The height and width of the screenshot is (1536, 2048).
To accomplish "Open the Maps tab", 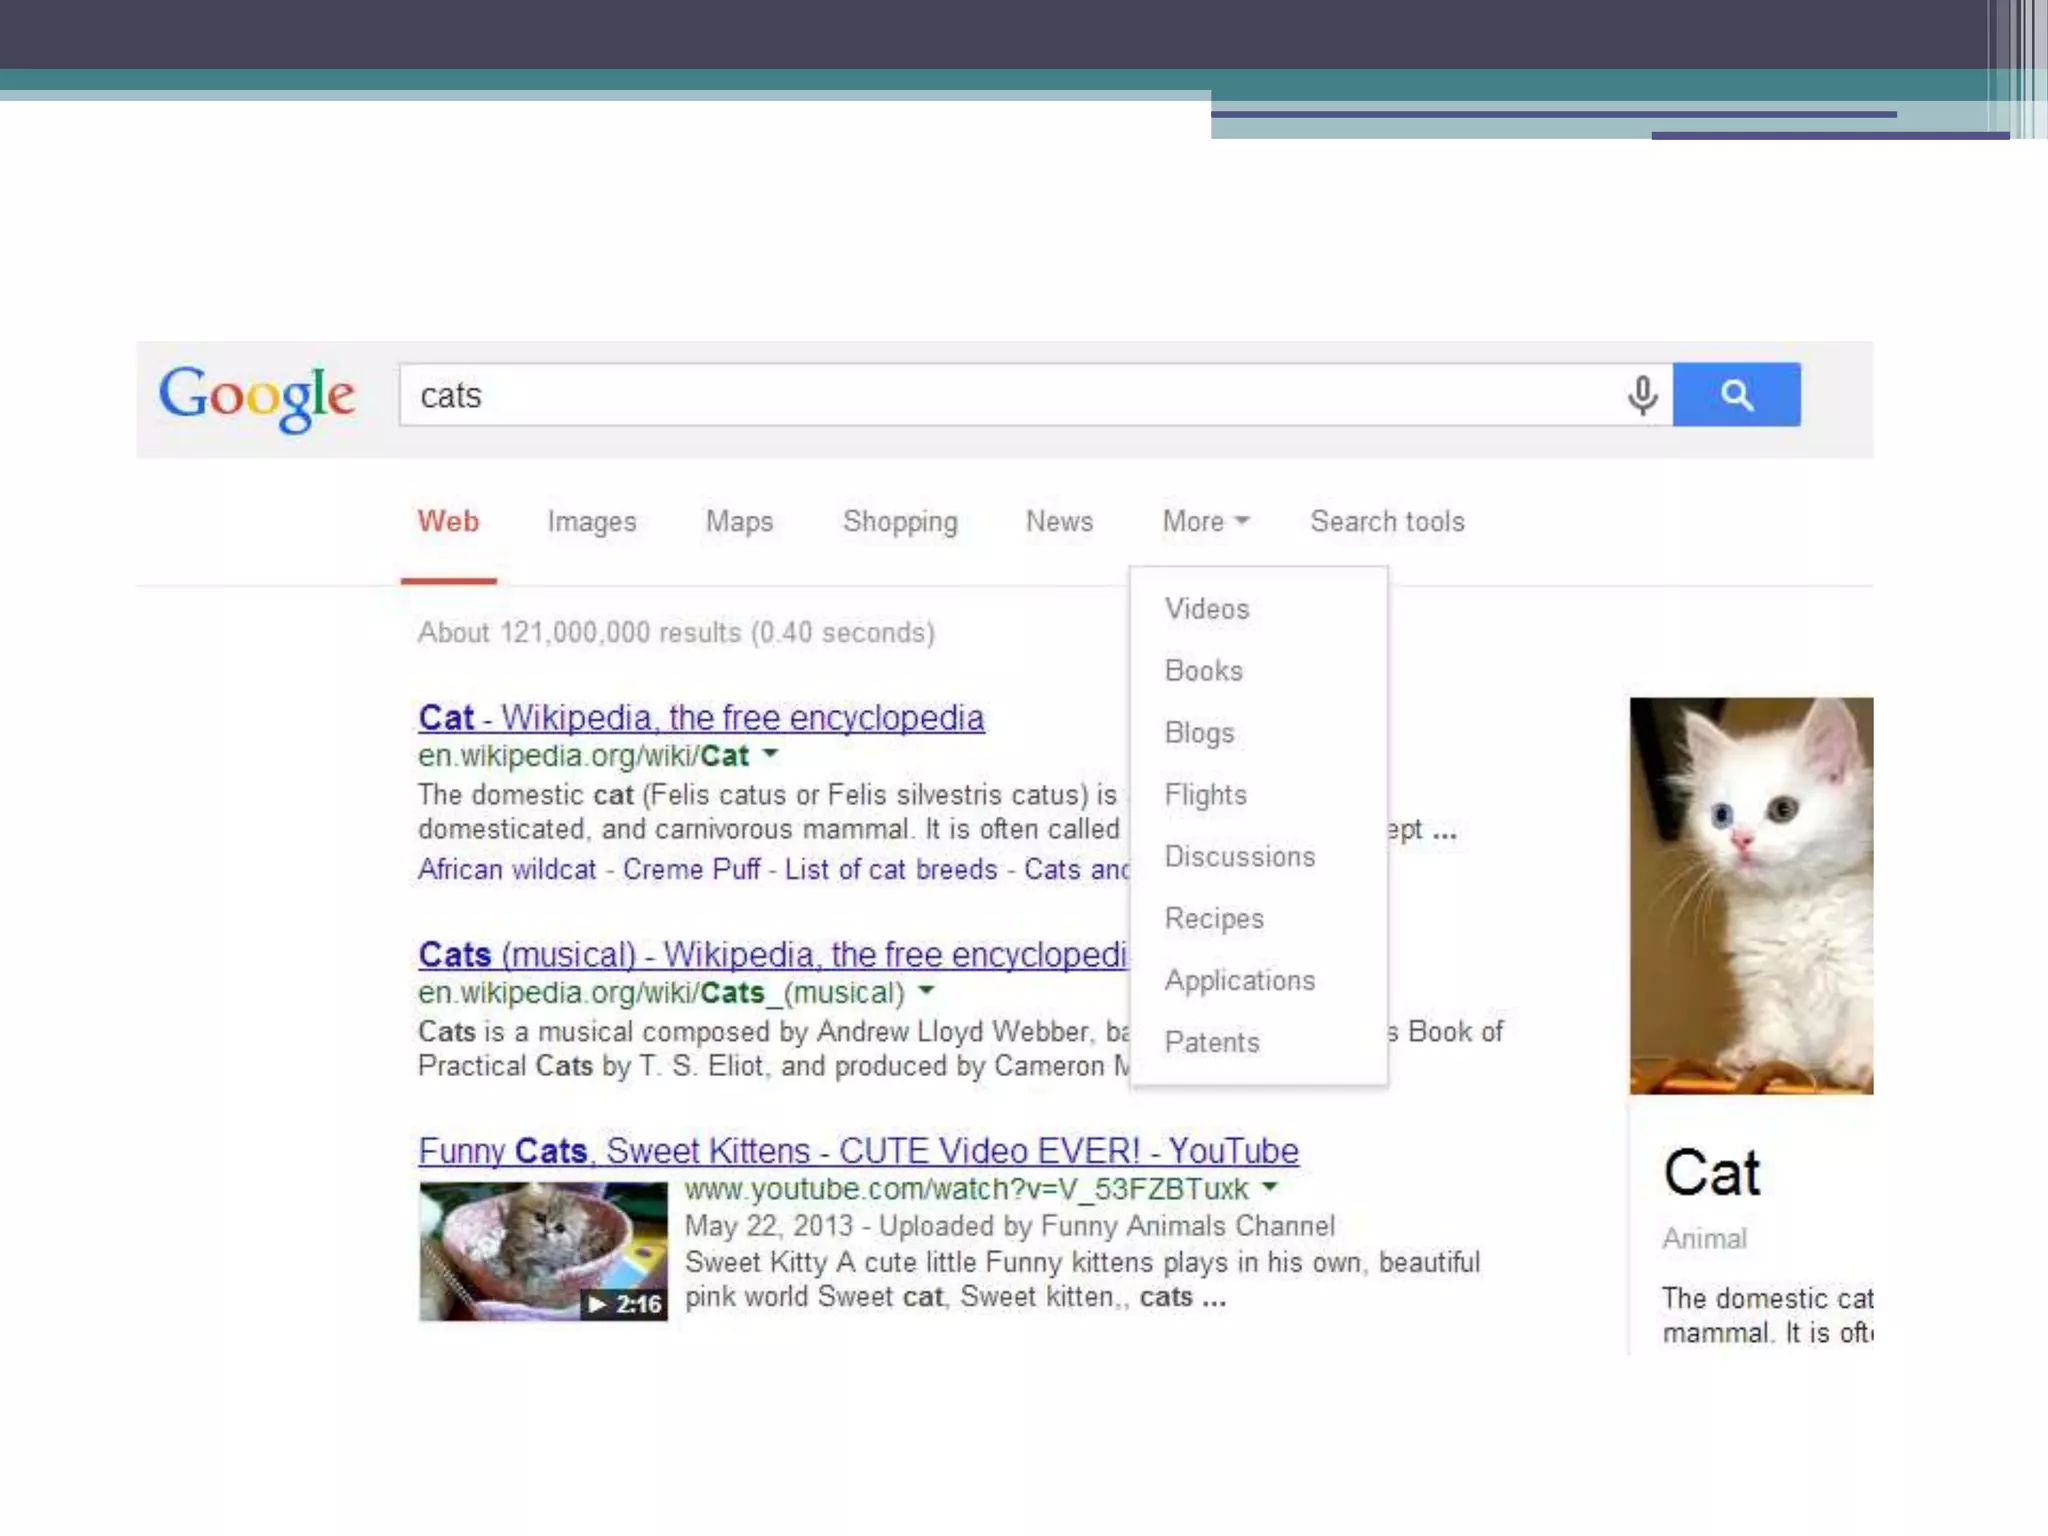I will tap(739, 522).
